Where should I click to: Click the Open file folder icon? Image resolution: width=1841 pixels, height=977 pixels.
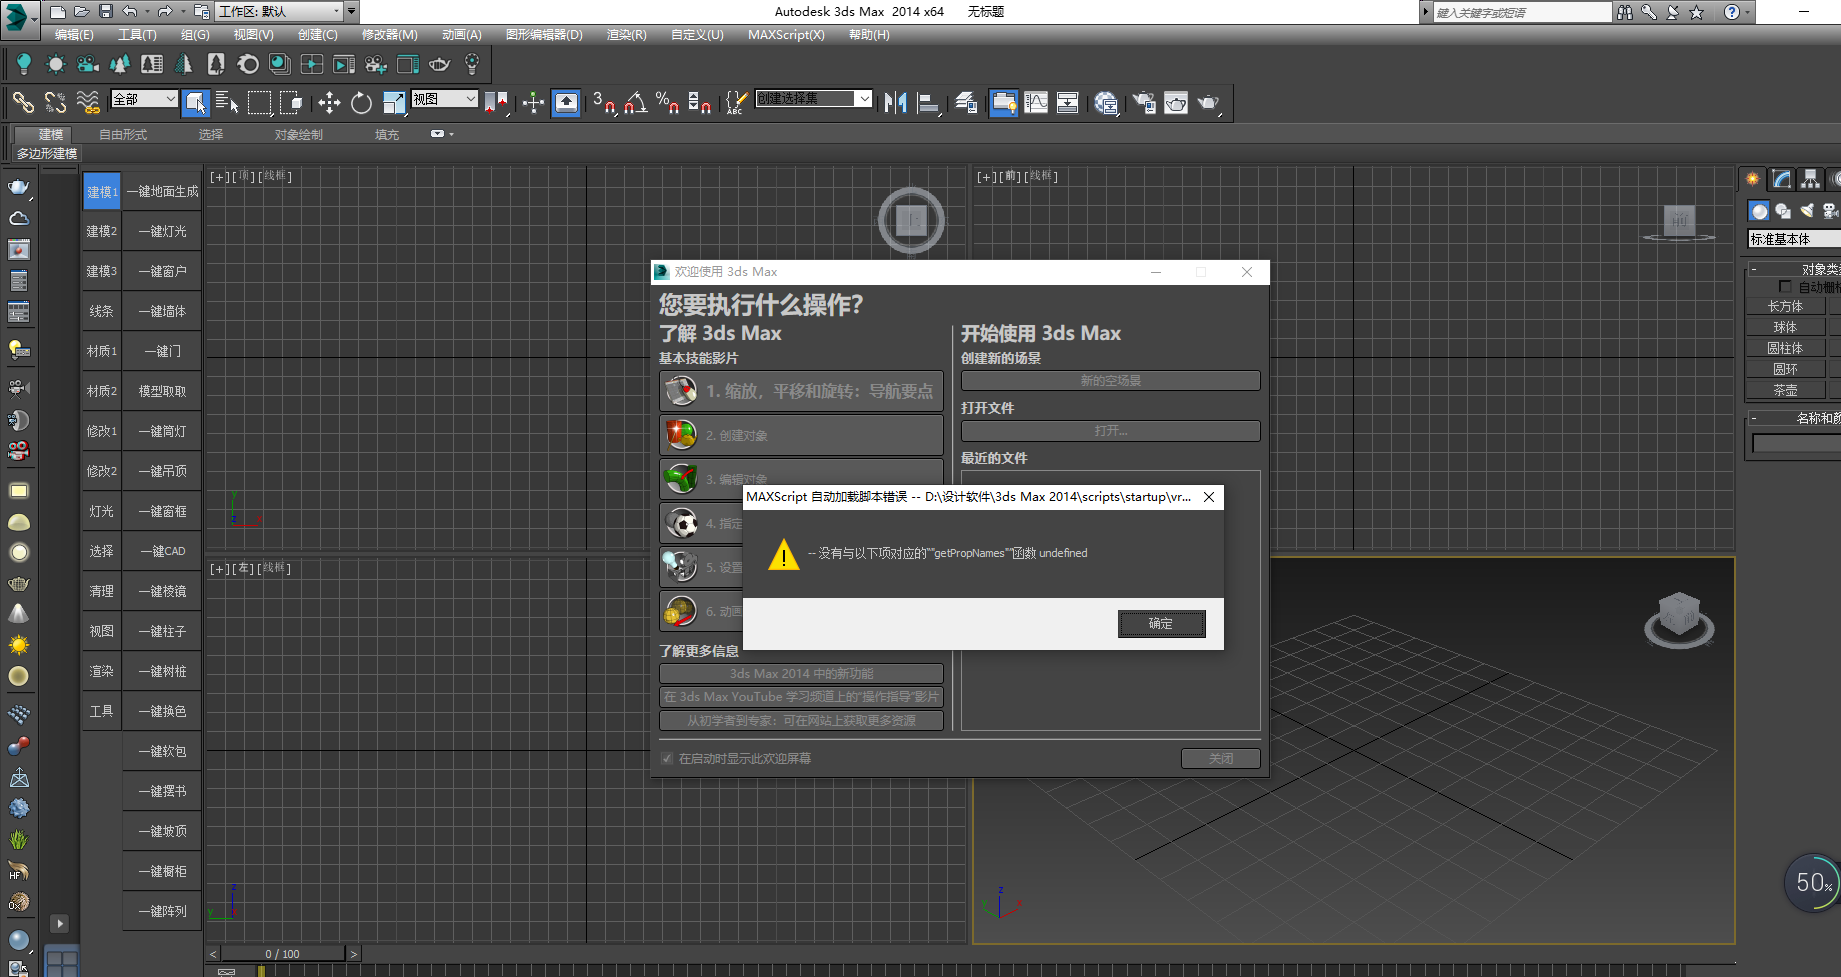point(81,12)
